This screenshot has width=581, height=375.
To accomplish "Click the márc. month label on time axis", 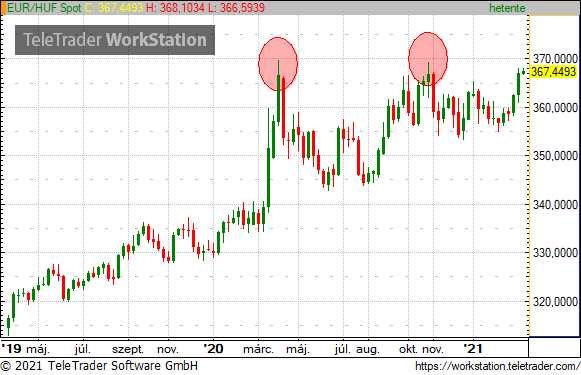I will (x=258, y=349).
